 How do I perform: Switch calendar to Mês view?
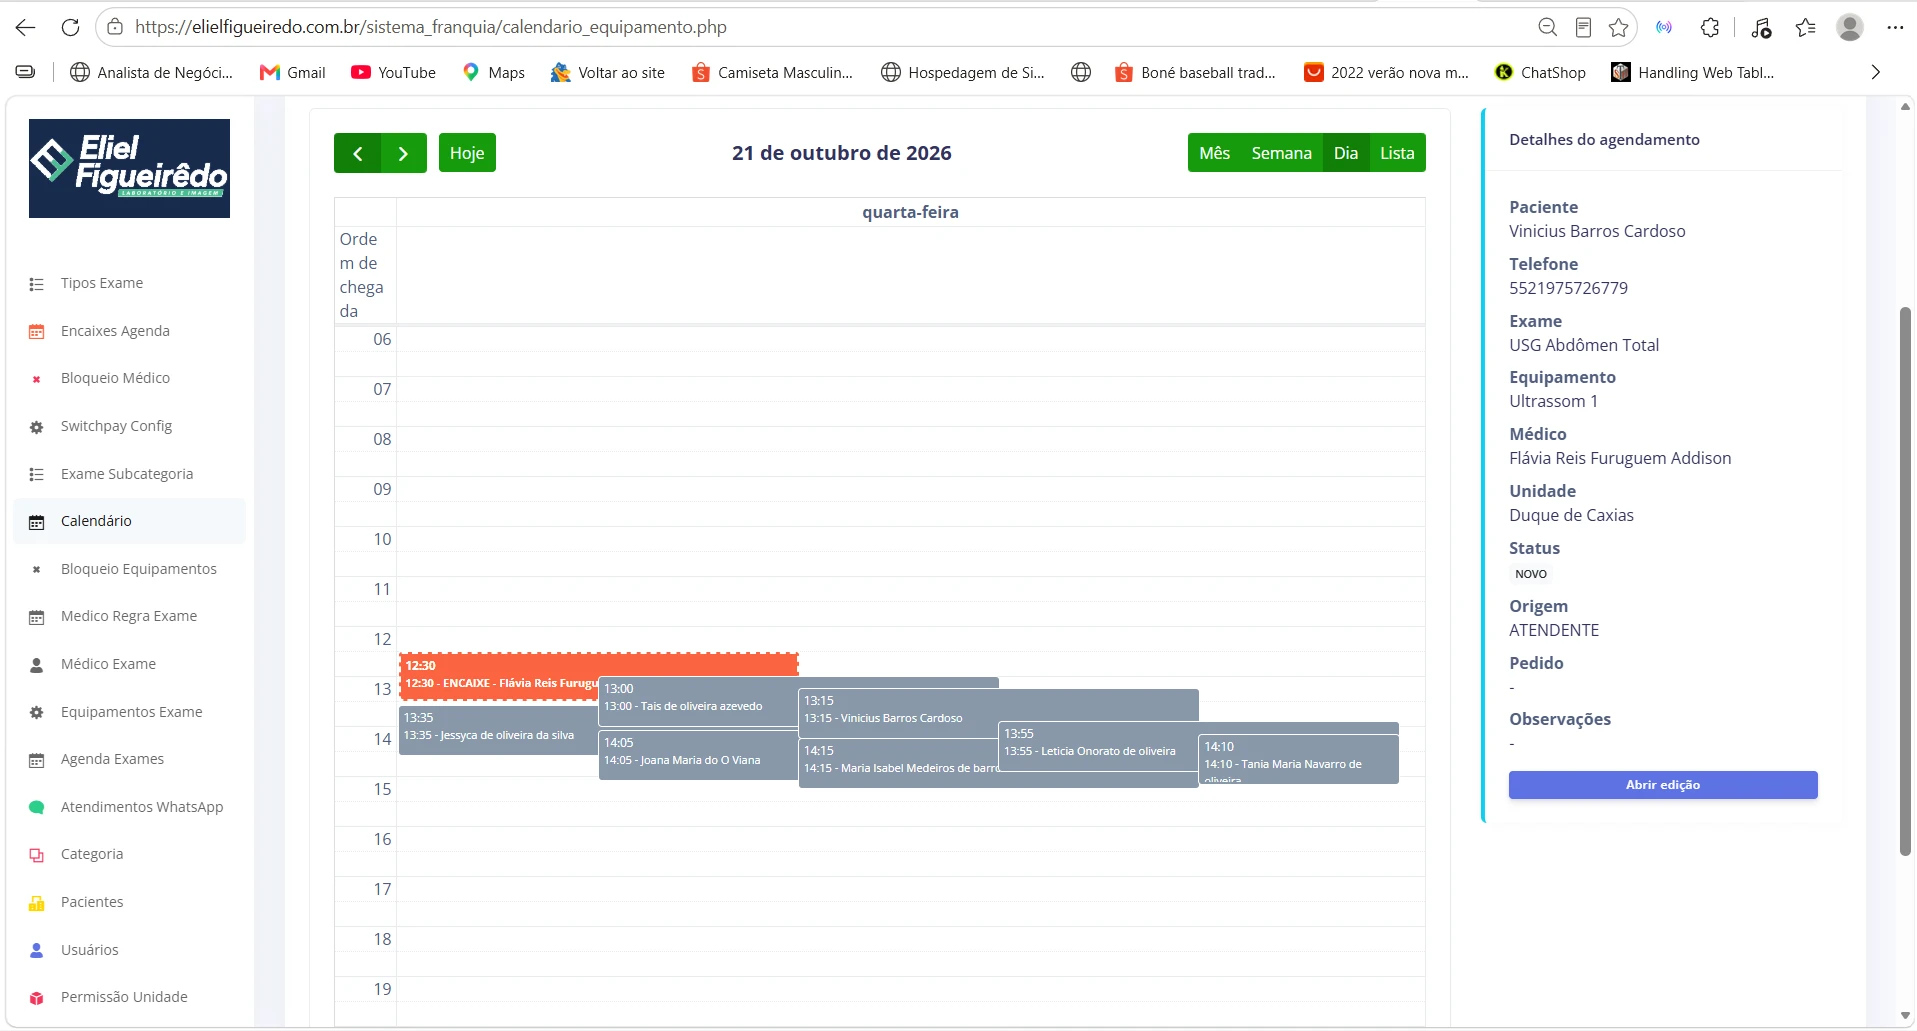pyautogui.click(x=1214, y=153)
